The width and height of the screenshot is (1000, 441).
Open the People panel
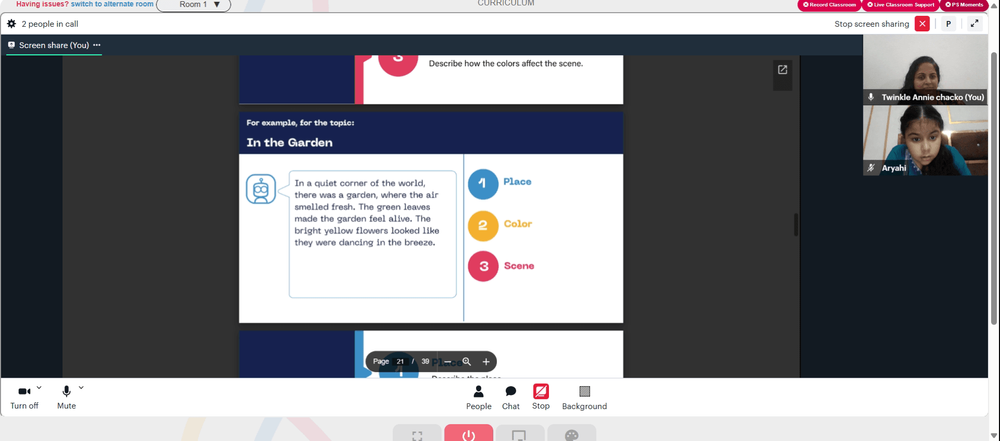(478, 398)
